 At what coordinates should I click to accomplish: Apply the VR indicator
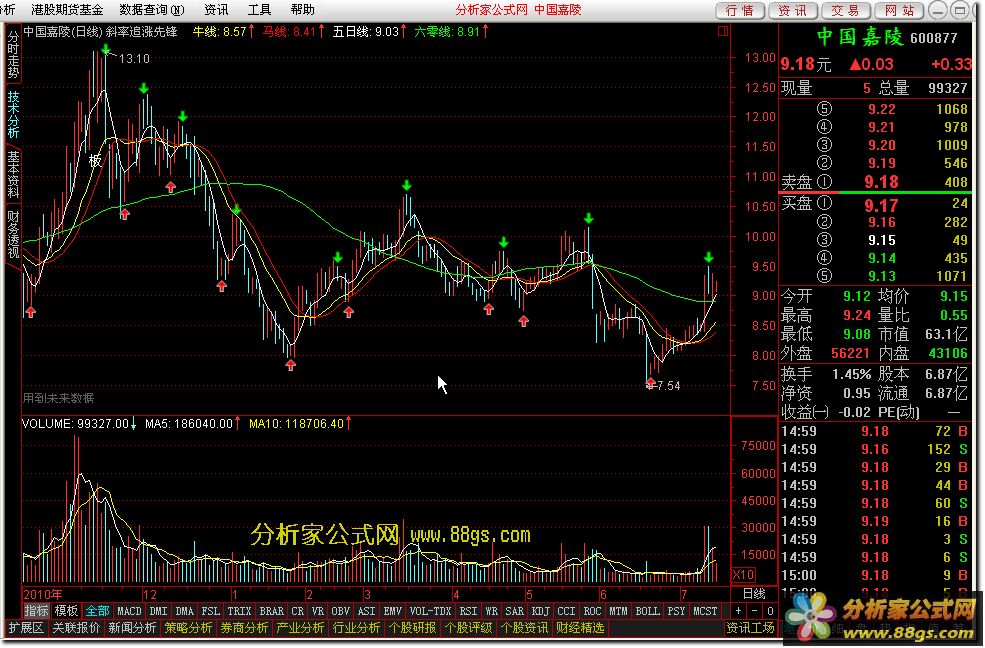tap(318, 611)
